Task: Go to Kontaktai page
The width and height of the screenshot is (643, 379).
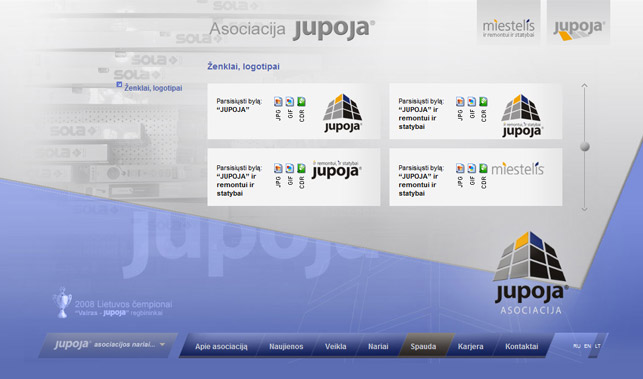Action: (x=522, y=347)
